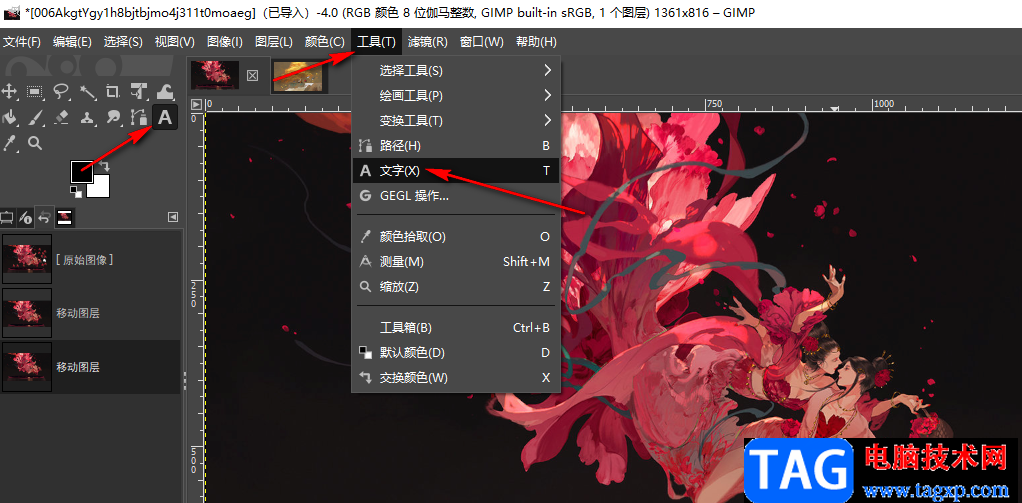
Task: Select the Move tool in toolbox
Action: pos(9,91)
